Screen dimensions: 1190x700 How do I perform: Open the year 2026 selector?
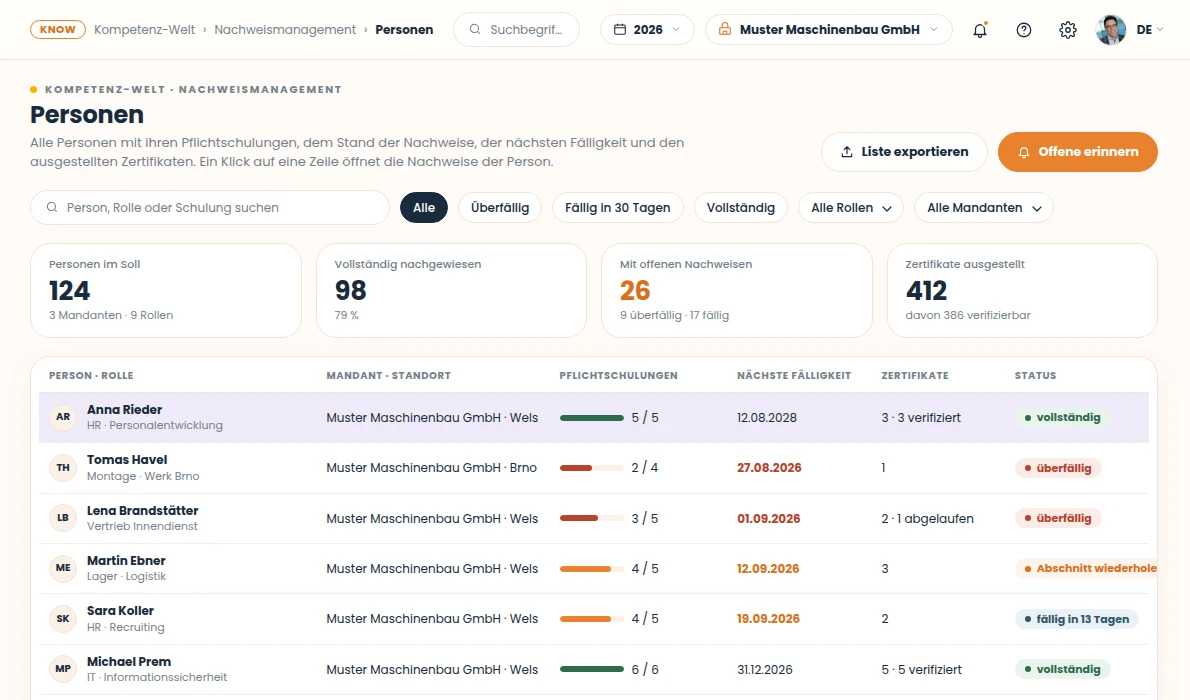coord(647,30)
